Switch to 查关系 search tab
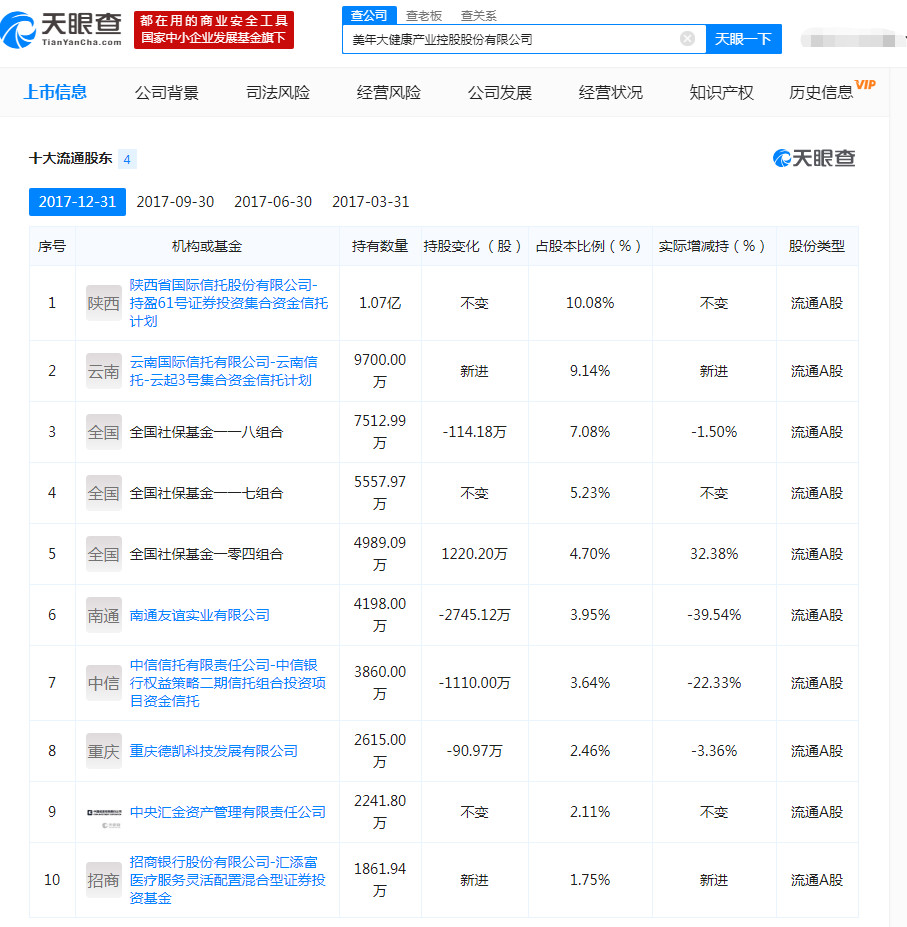907x927 pixels. click(x=478, y=16)
